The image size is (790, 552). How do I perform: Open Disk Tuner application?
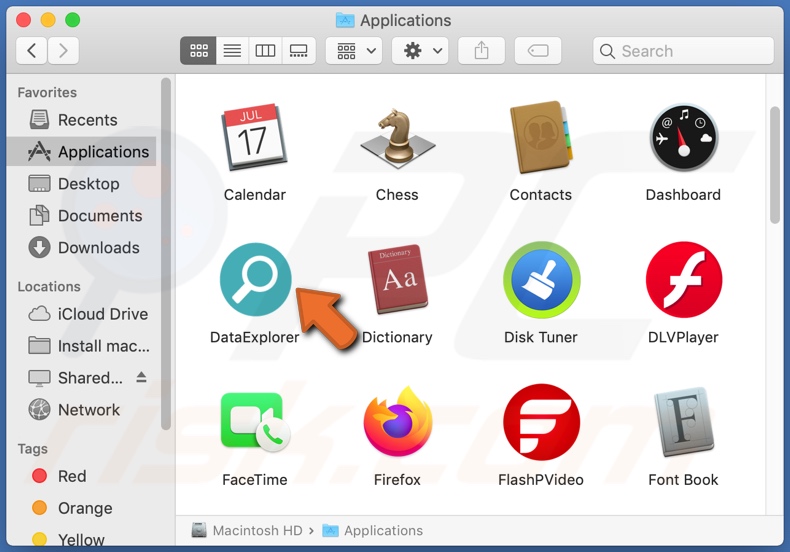pyautogui.click(x=540, y=281)
